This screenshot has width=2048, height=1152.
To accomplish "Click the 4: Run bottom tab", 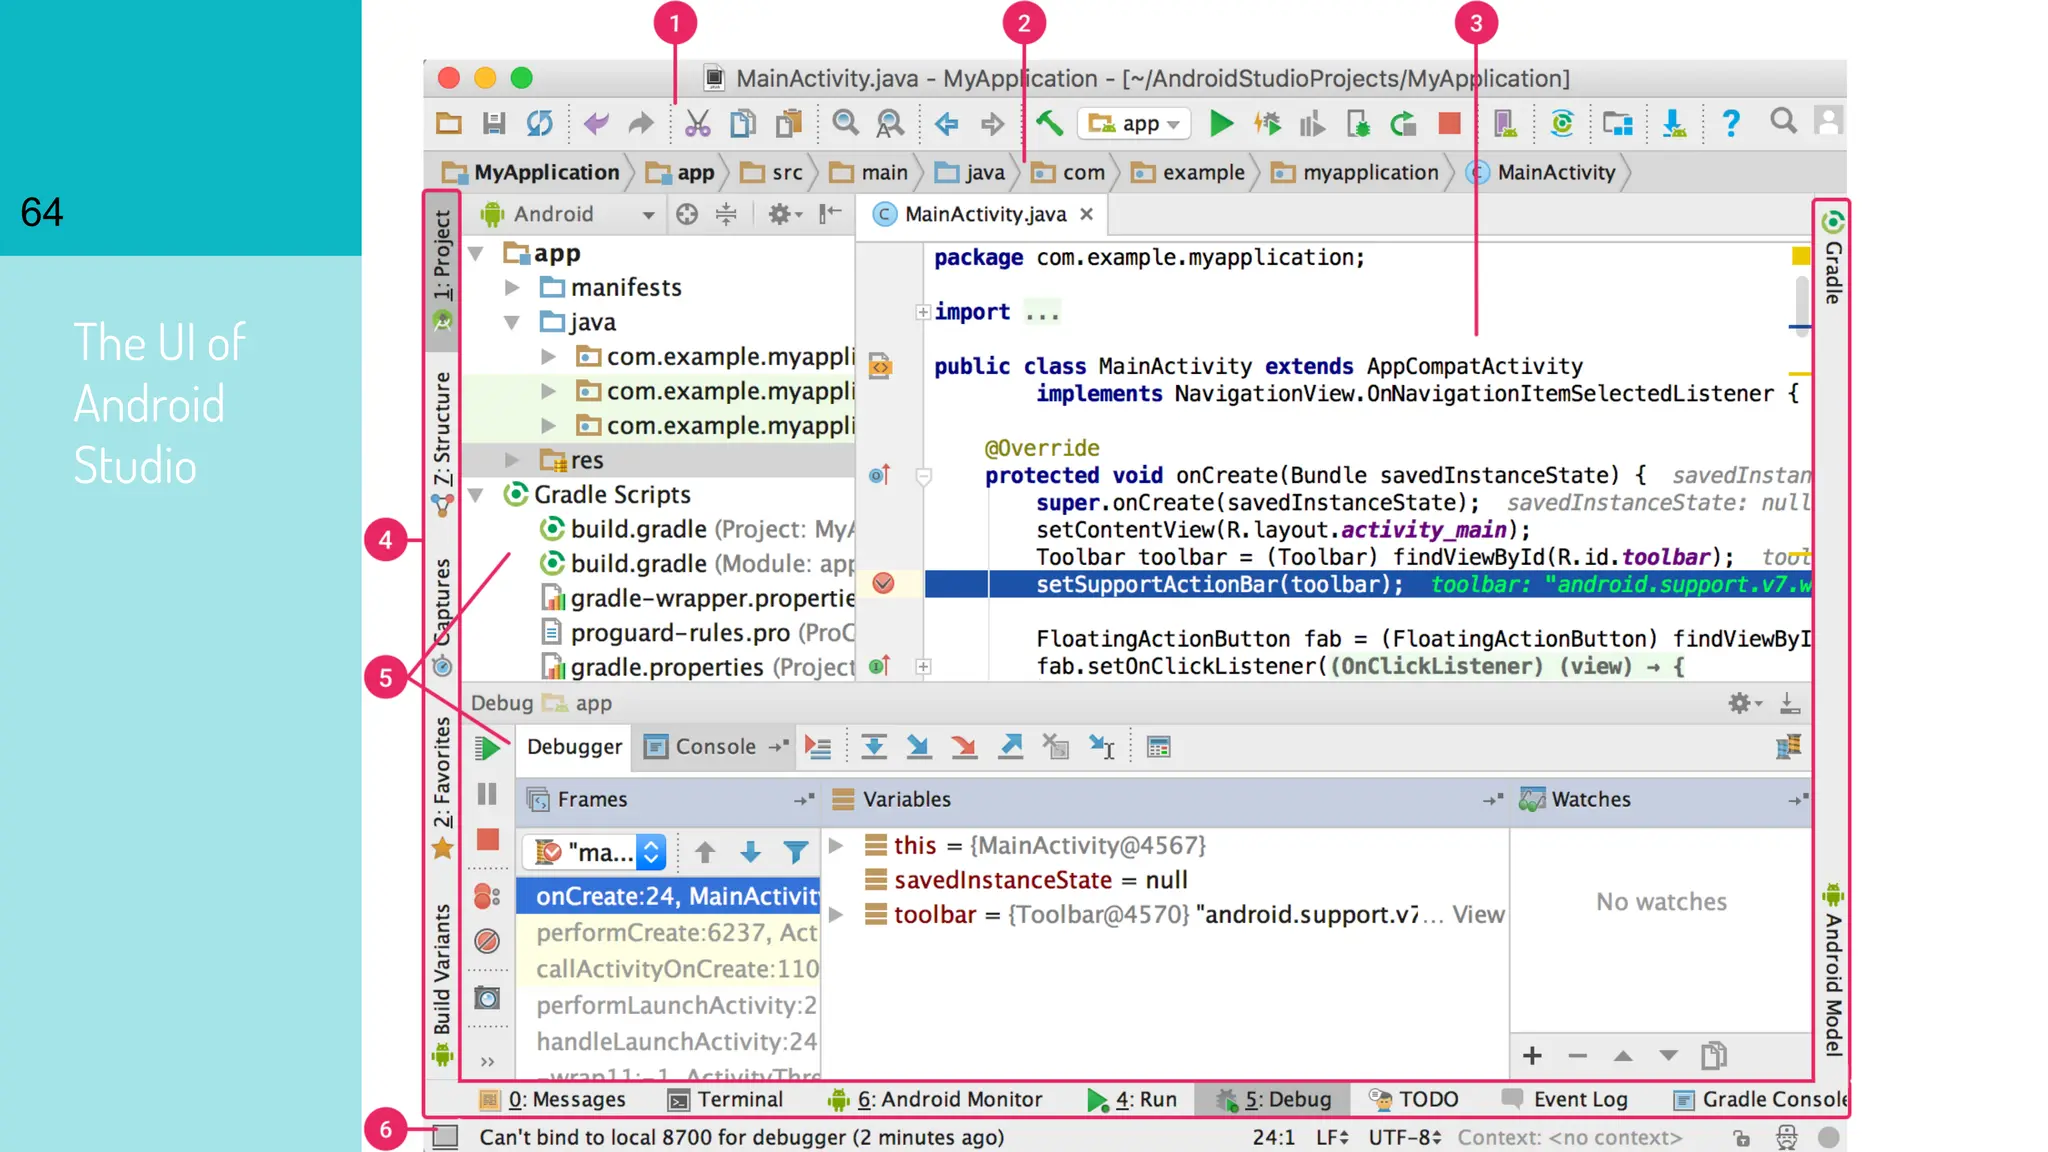I will point(1132,1099).
